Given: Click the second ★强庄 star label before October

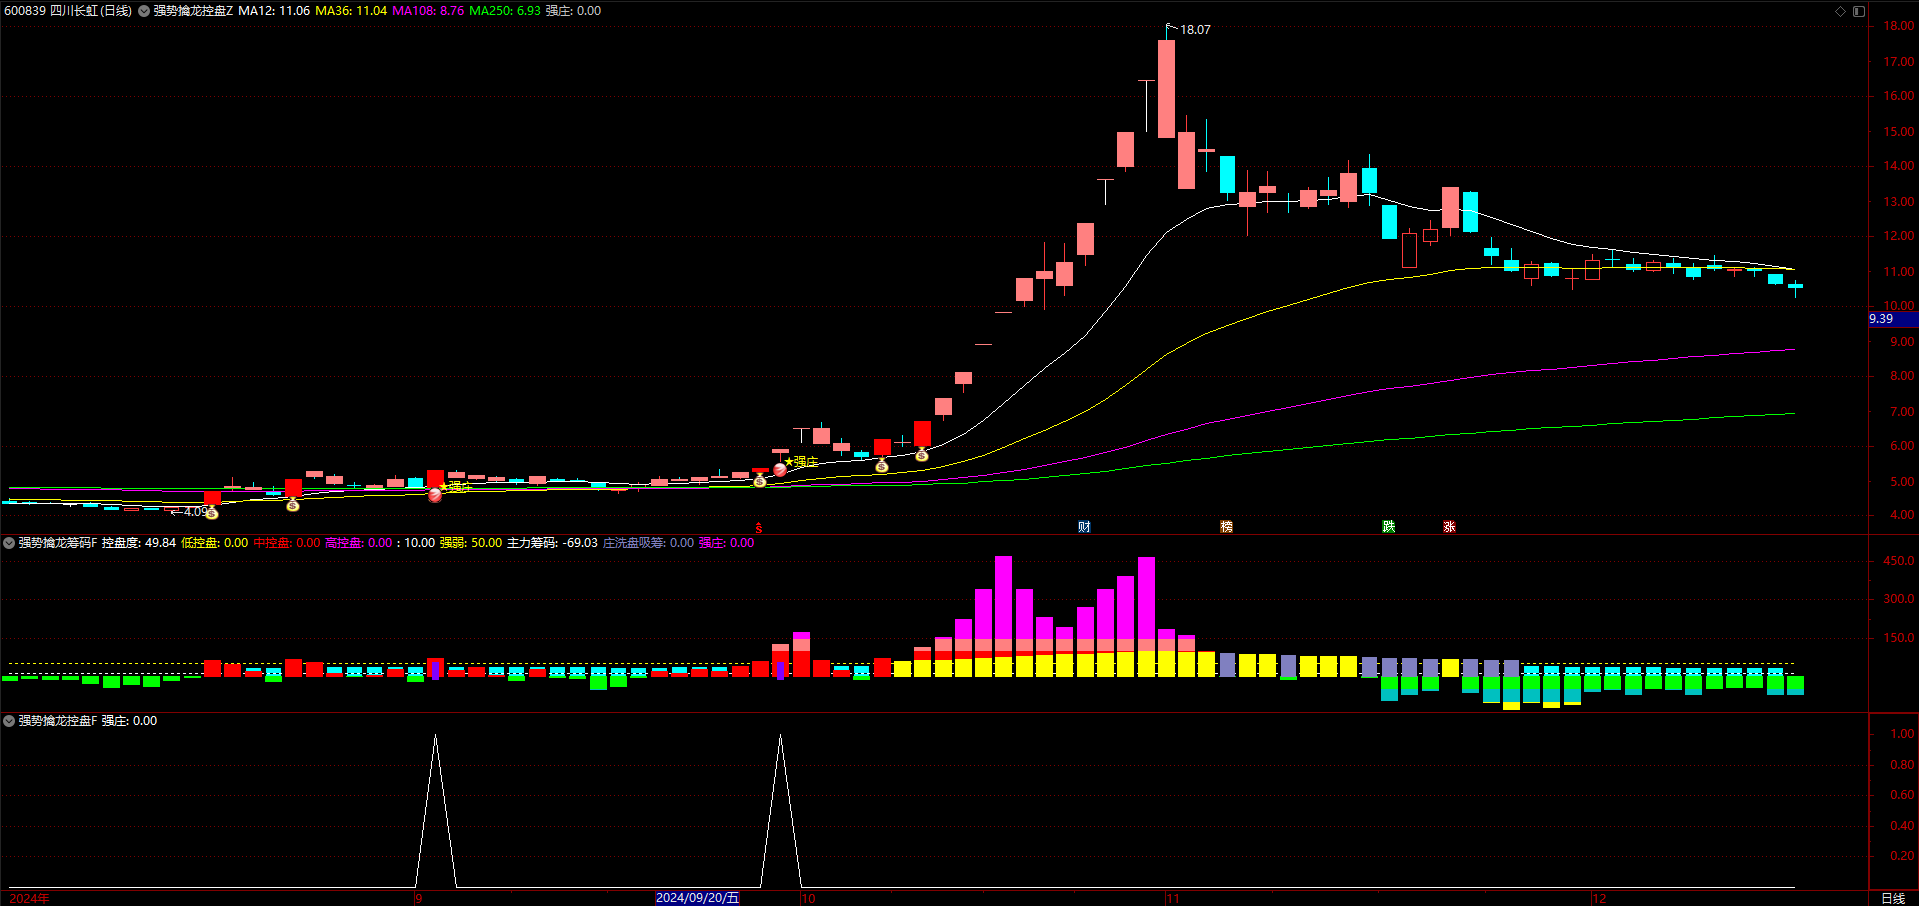Looking at the screenshot, I should coord(801,462).
